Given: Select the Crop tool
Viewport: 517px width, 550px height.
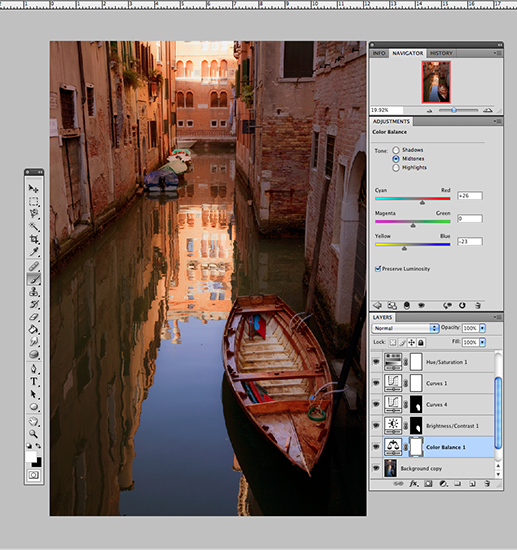Looking at the screenshot, I should (34, 239).
